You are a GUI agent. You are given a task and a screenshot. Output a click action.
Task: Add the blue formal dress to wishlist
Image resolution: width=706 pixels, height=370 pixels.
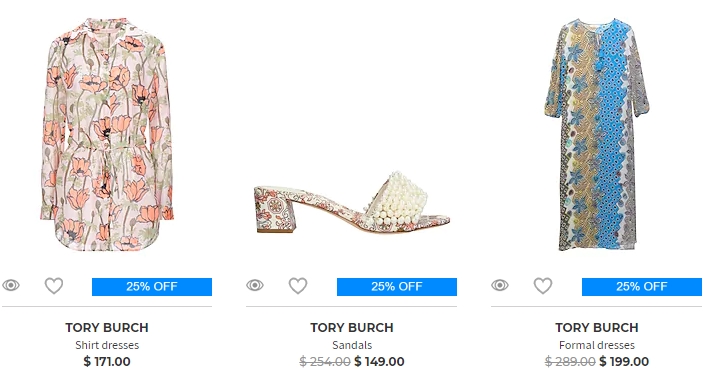pyautogui.click(x=543, y=286)
